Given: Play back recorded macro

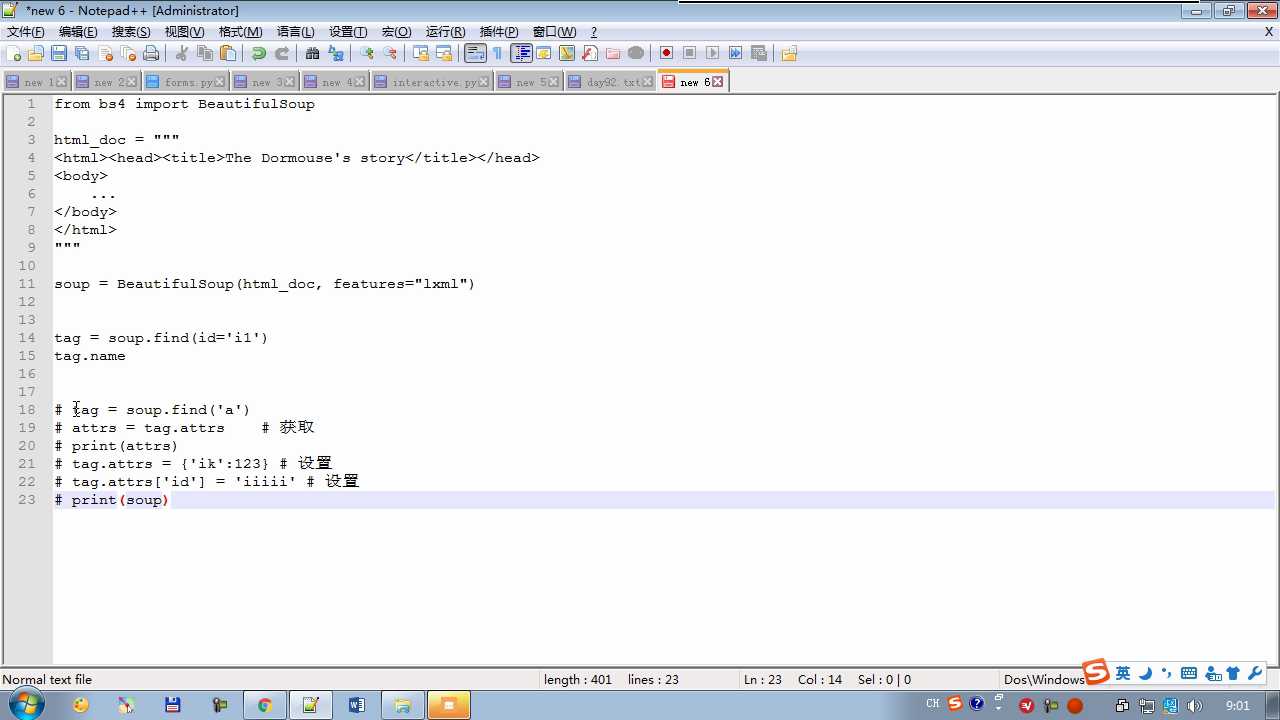Looking at the screenshot, I should pos(712,53).
